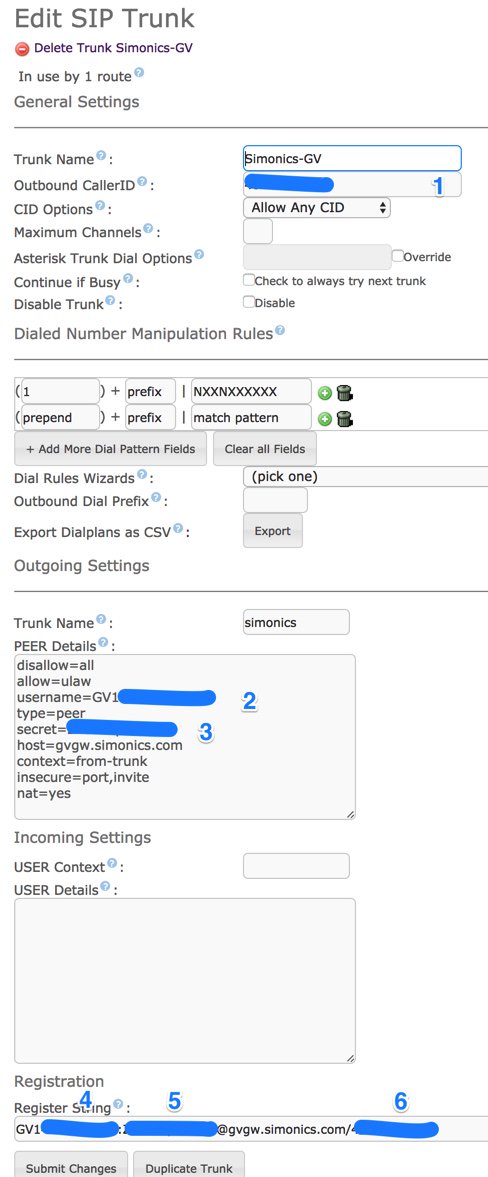Click the Asterisk Trunk Dial Options field
The image size is (488, 1177).
coord(317,257)
